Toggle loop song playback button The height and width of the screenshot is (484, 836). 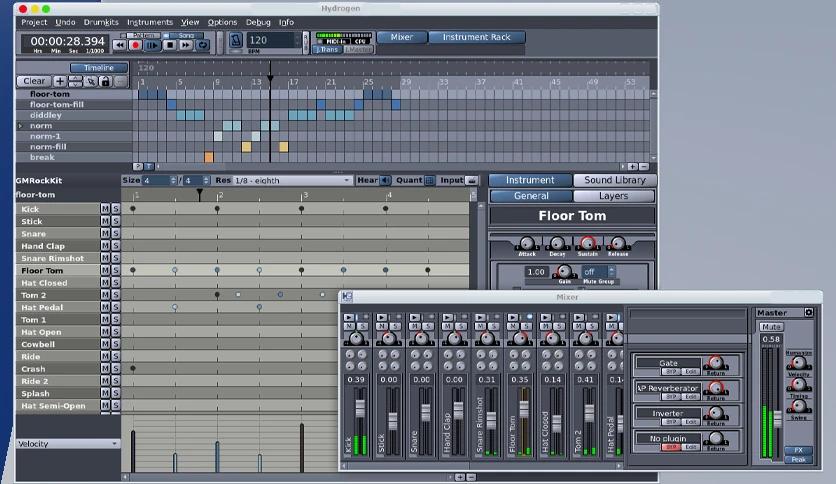point(203,45)
